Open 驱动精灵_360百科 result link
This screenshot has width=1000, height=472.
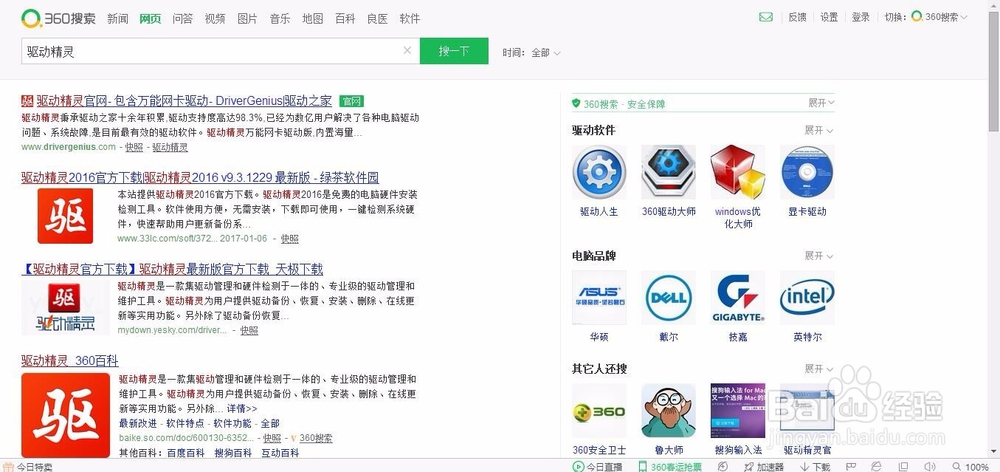(x=70, y=361)
